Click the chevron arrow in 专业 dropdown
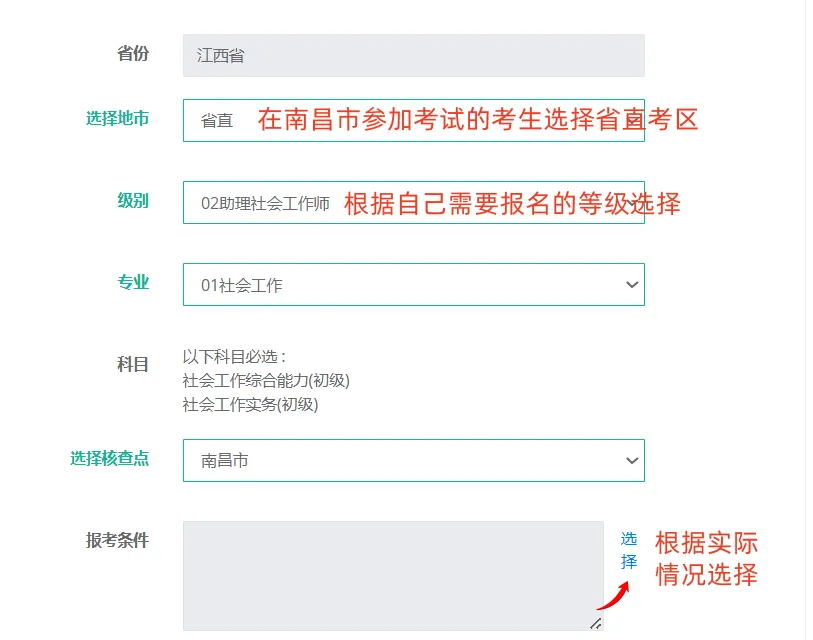Viewport: 813px width, 640px height. coord(631,285)
